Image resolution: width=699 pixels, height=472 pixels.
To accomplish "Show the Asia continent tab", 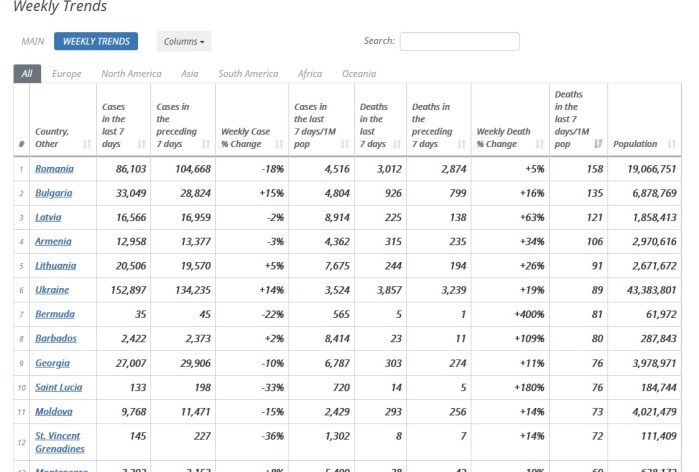I will click(x=190, y=74).
